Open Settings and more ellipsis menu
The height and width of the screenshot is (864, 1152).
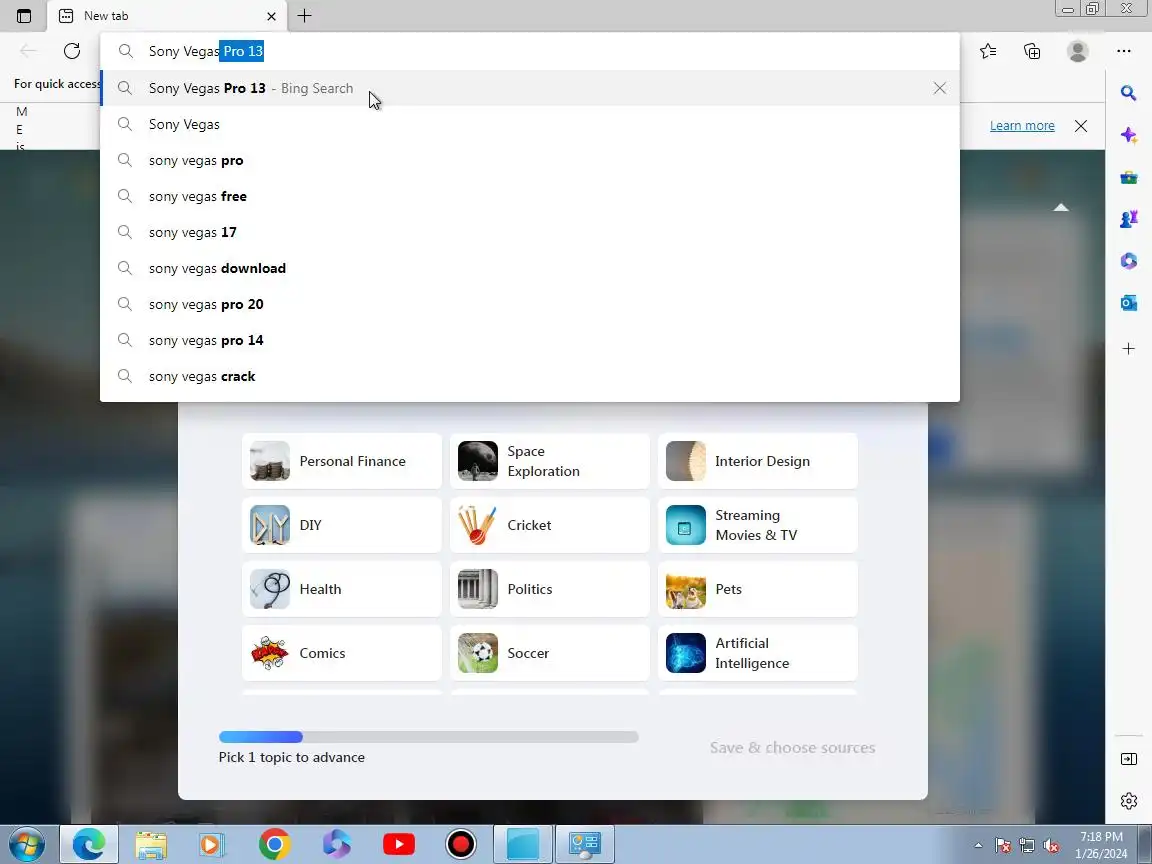coord(1123,51)
